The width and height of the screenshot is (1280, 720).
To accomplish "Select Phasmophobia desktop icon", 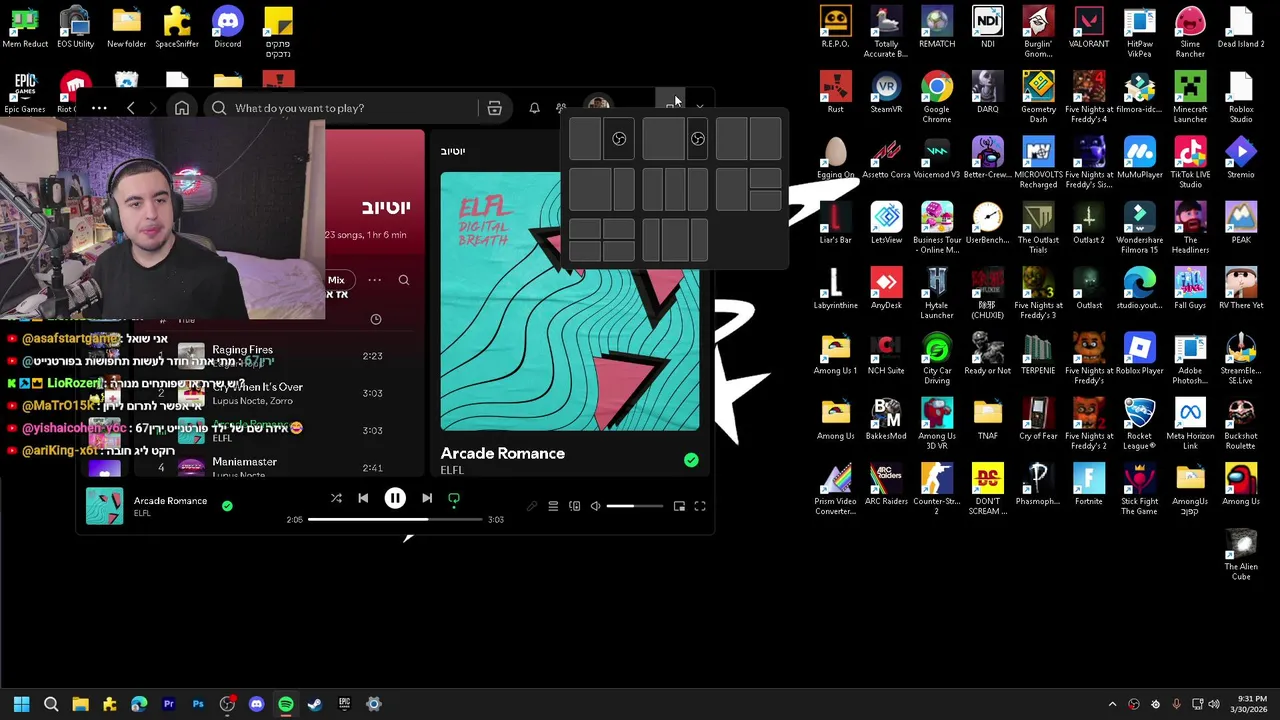I will pyautogui.click(x=1038, y=485).
